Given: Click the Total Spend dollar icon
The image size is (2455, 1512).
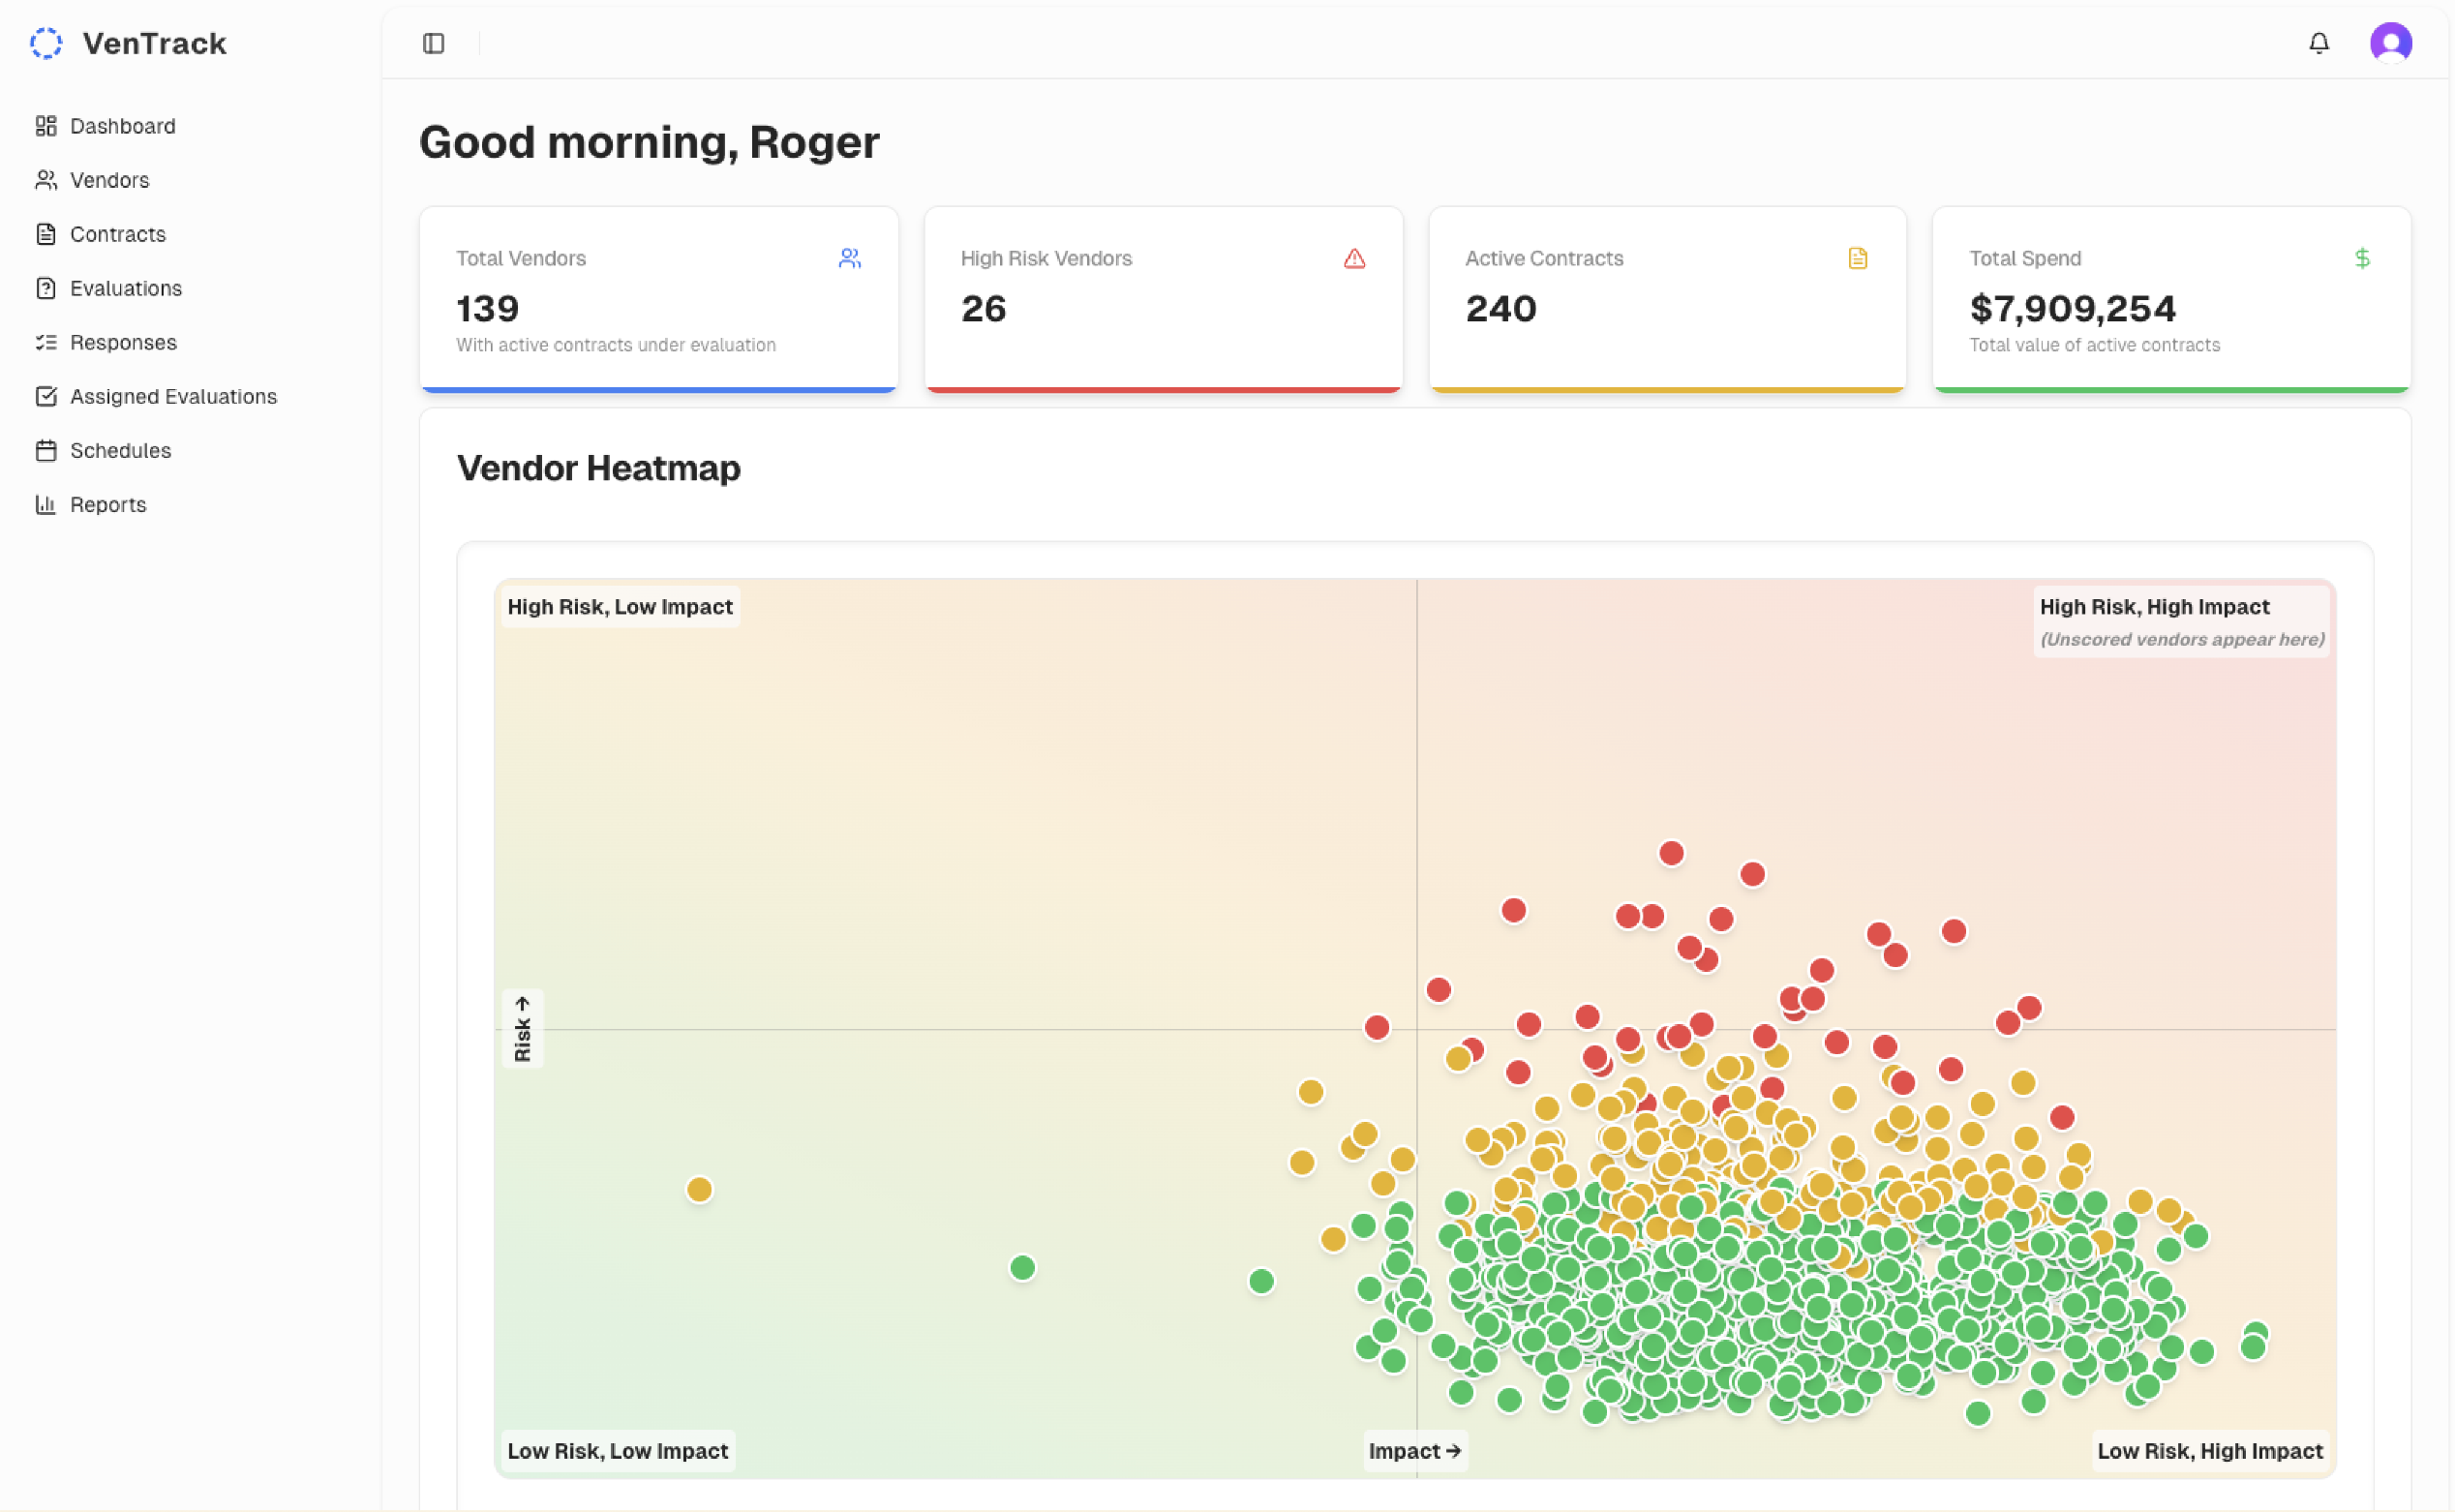Looking at the screenshot, I should (x=2361, y=258).
